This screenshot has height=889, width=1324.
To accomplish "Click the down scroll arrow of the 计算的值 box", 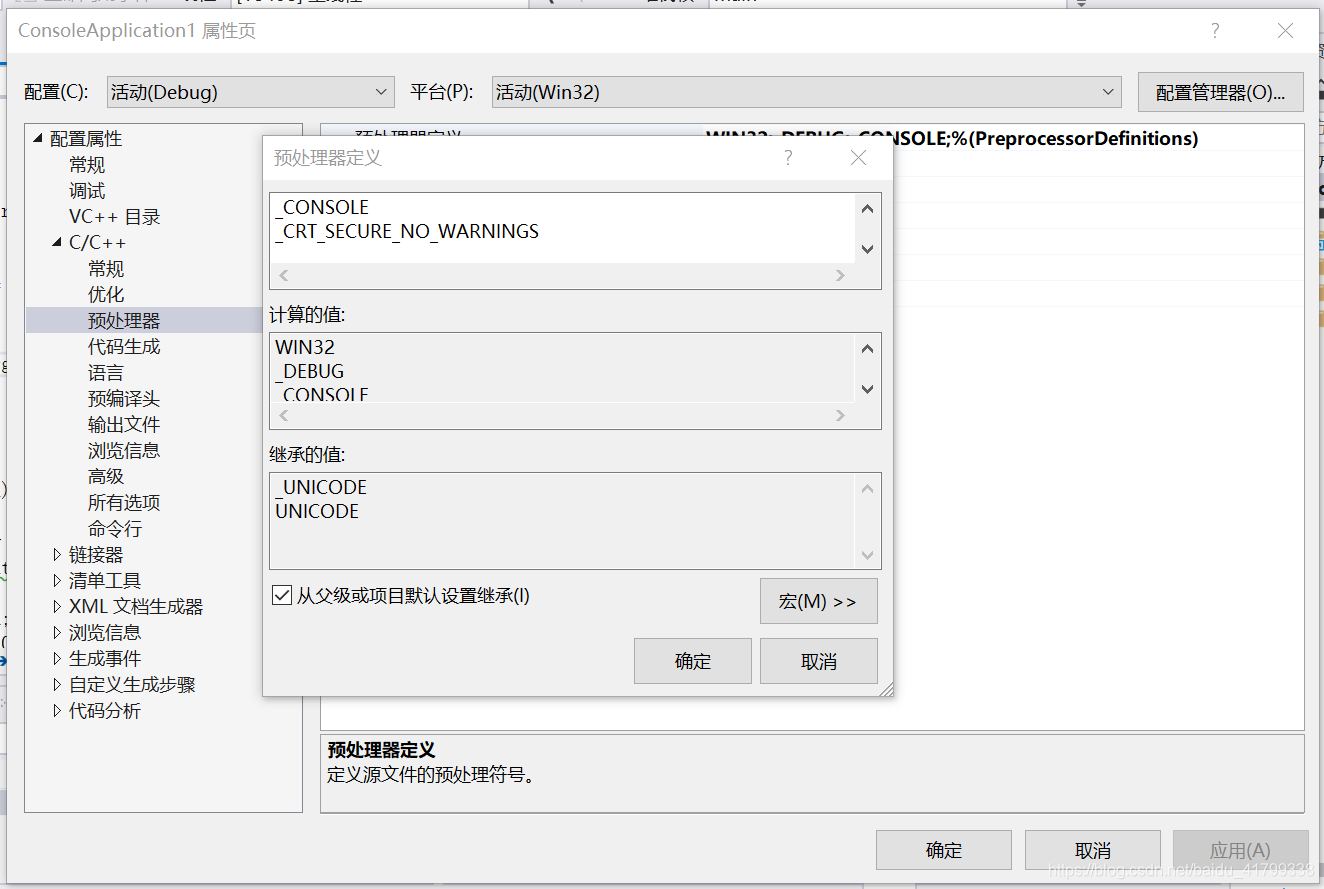I will pos(867,389).
